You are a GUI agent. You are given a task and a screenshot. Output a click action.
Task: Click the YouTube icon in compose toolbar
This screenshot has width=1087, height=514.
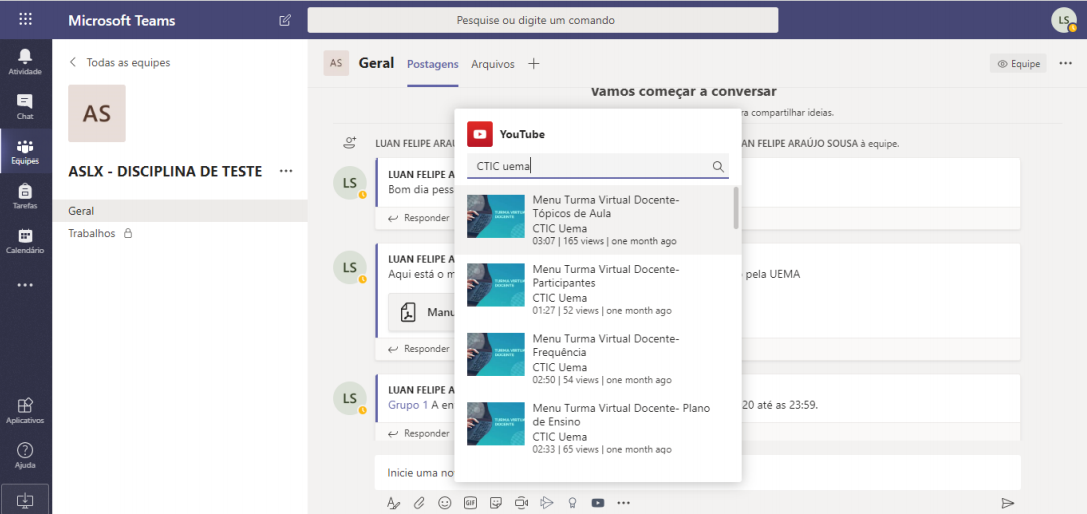[598, 503]
